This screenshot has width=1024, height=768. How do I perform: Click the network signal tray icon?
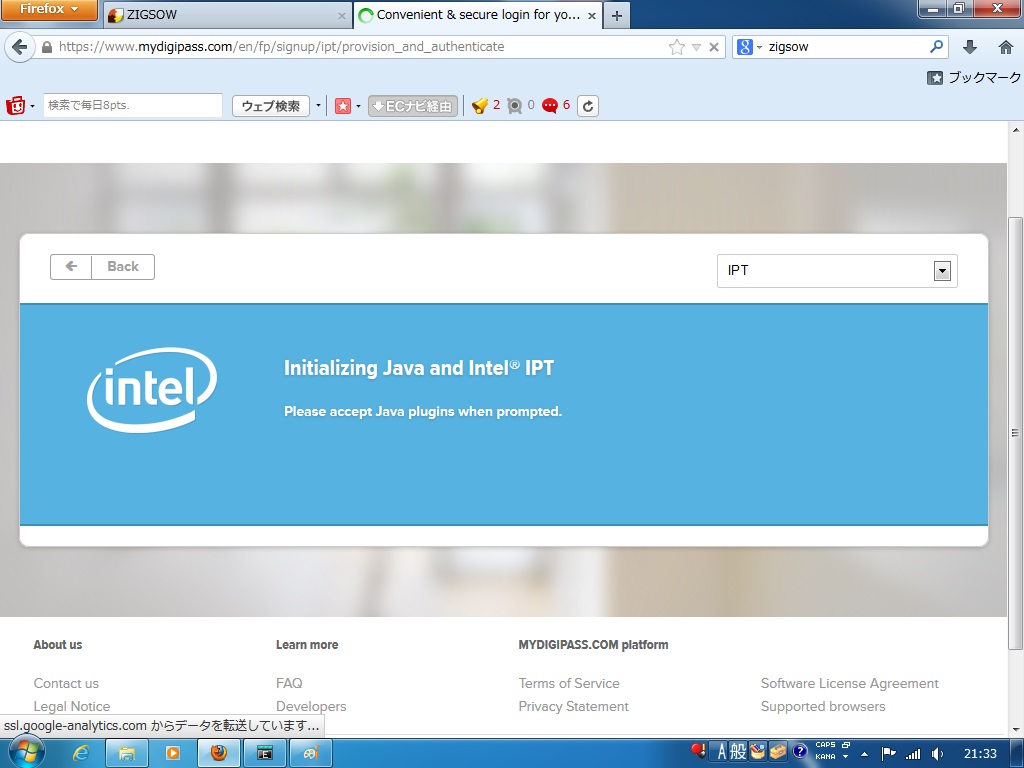pos(913,754)
